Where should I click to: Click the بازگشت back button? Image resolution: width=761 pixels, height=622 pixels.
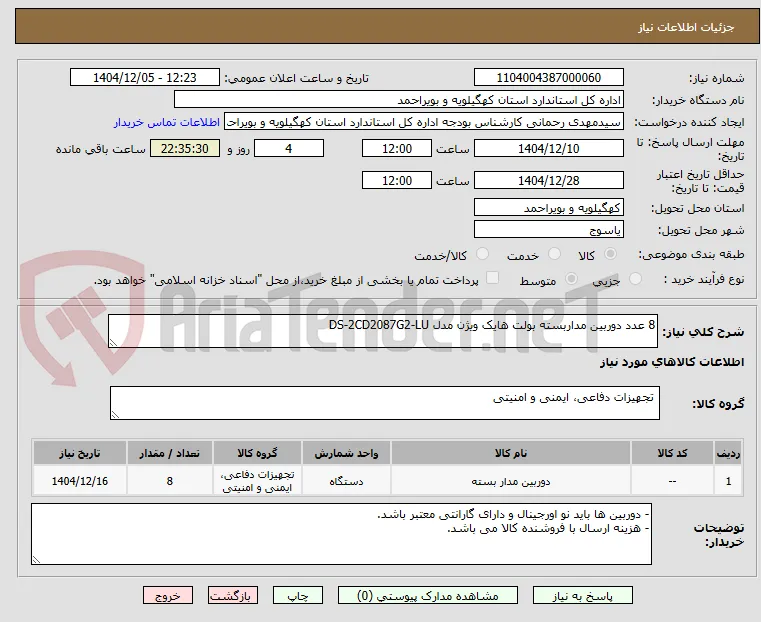tap(233, 596)
